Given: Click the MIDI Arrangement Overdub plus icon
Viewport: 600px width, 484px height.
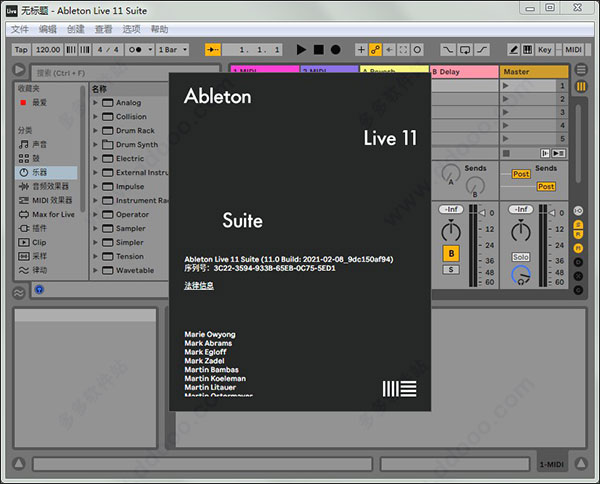Looking at the screenshot, I should tap(361, 50).
